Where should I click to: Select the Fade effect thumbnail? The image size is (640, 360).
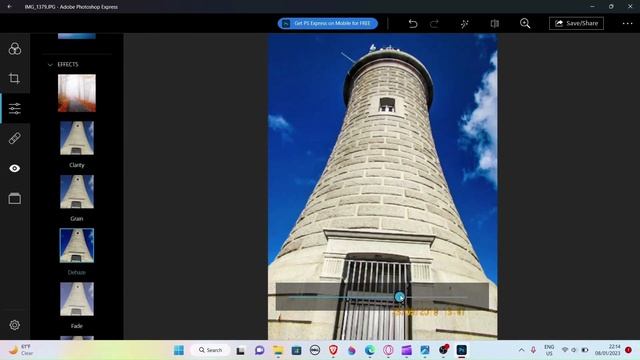coord(77,299)
